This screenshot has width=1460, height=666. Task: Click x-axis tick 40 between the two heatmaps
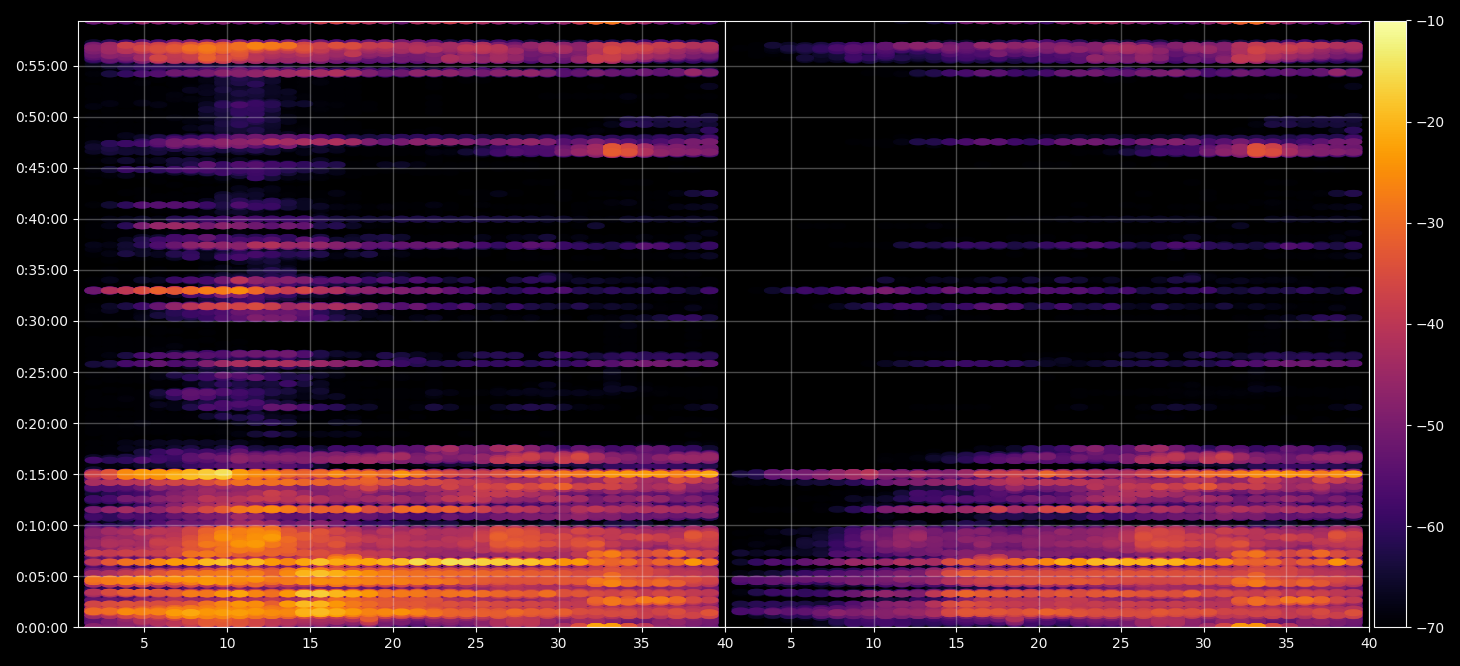(724, 643)
